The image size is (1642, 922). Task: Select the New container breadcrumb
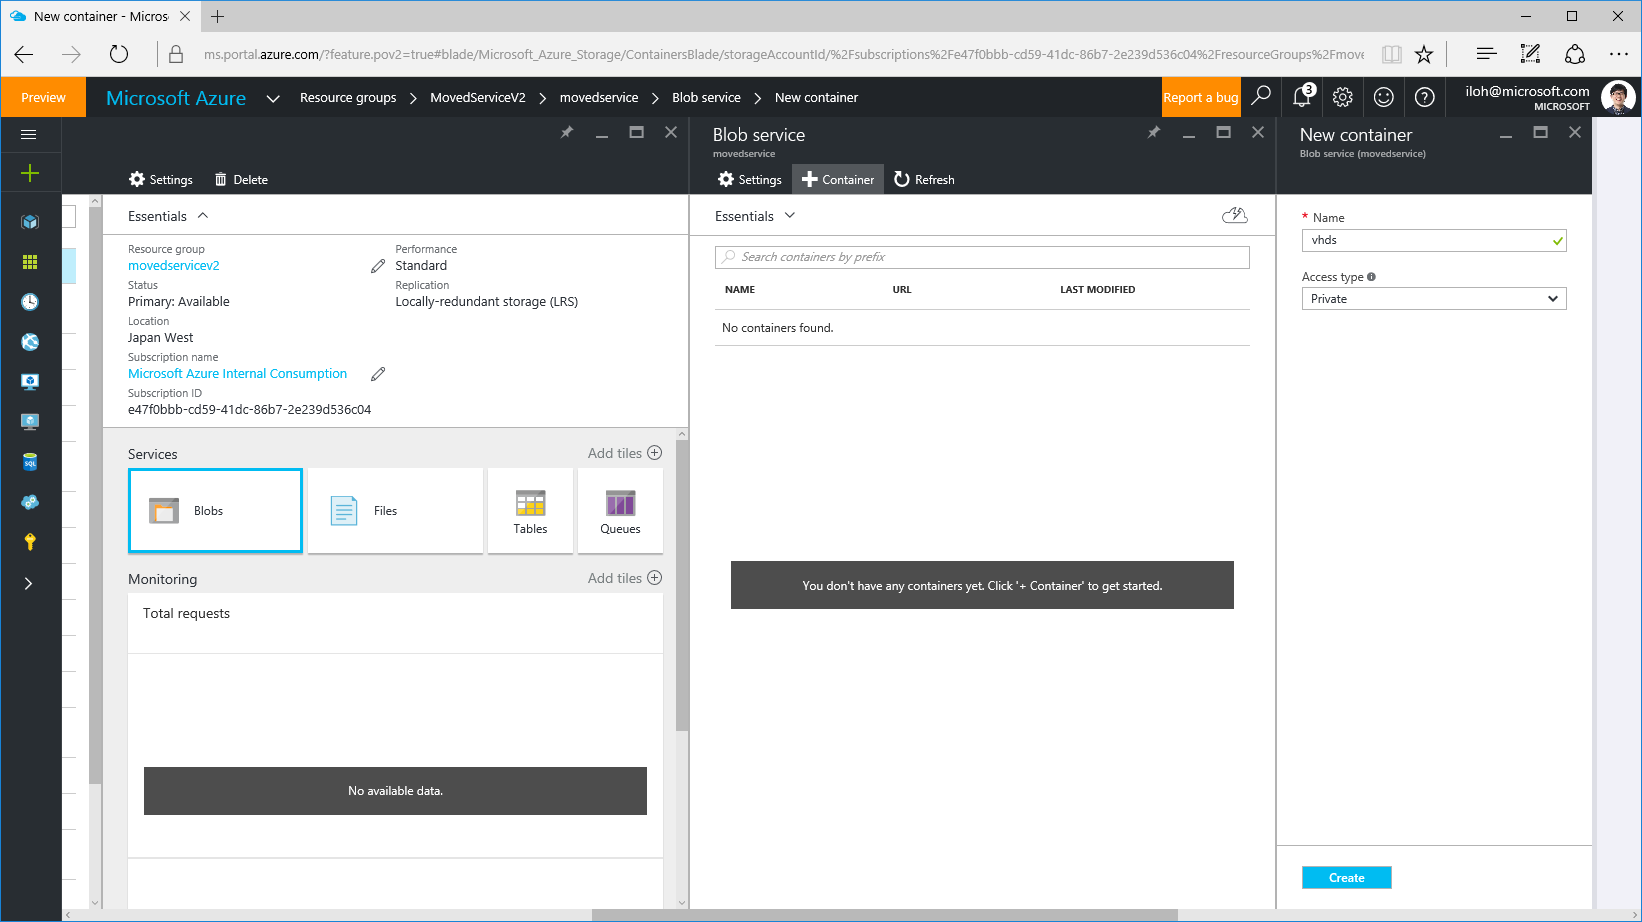point(816,98)
